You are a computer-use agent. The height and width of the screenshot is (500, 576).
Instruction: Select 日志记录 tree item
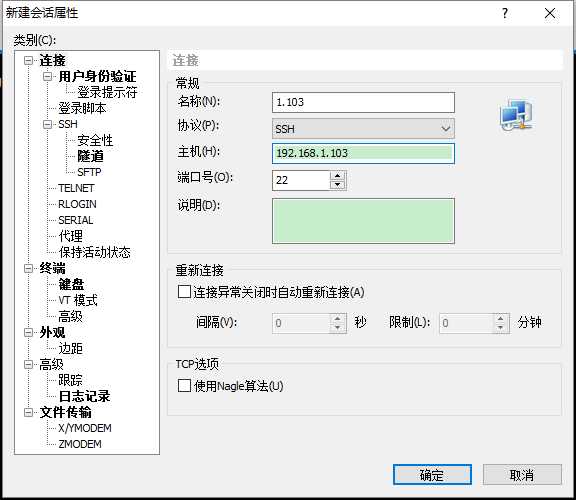pyautogui.click(x=84, y=396)
